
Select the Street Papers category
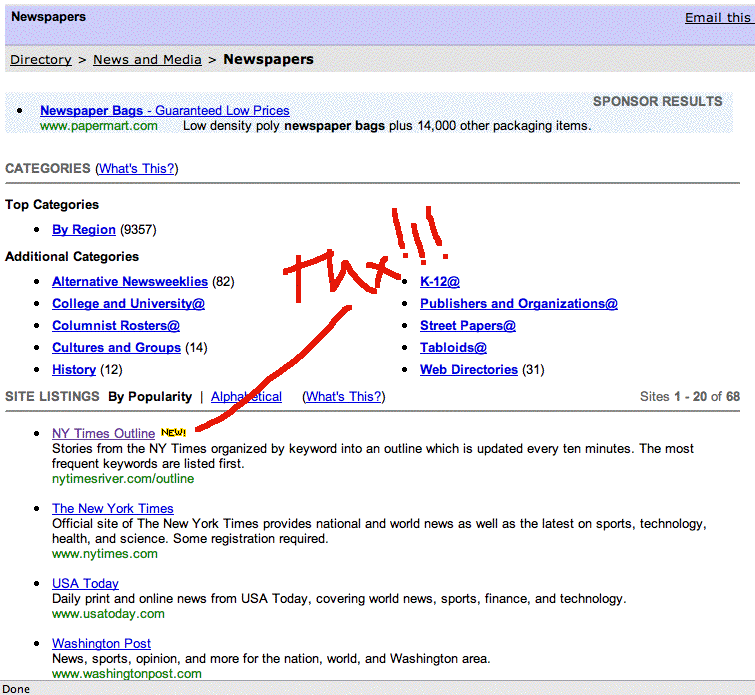pos(467,326)
